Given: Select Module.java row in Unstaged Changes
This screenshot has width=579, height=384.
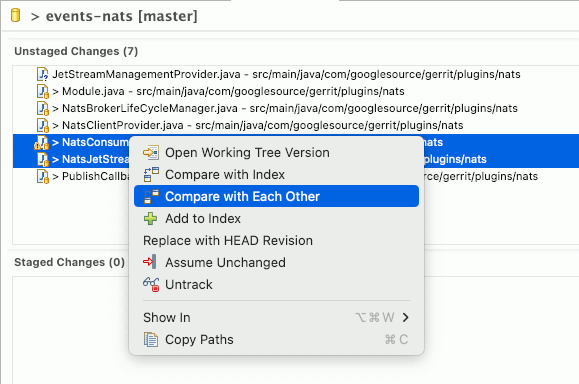Looking at the screenshot, I should coord(295,91).
